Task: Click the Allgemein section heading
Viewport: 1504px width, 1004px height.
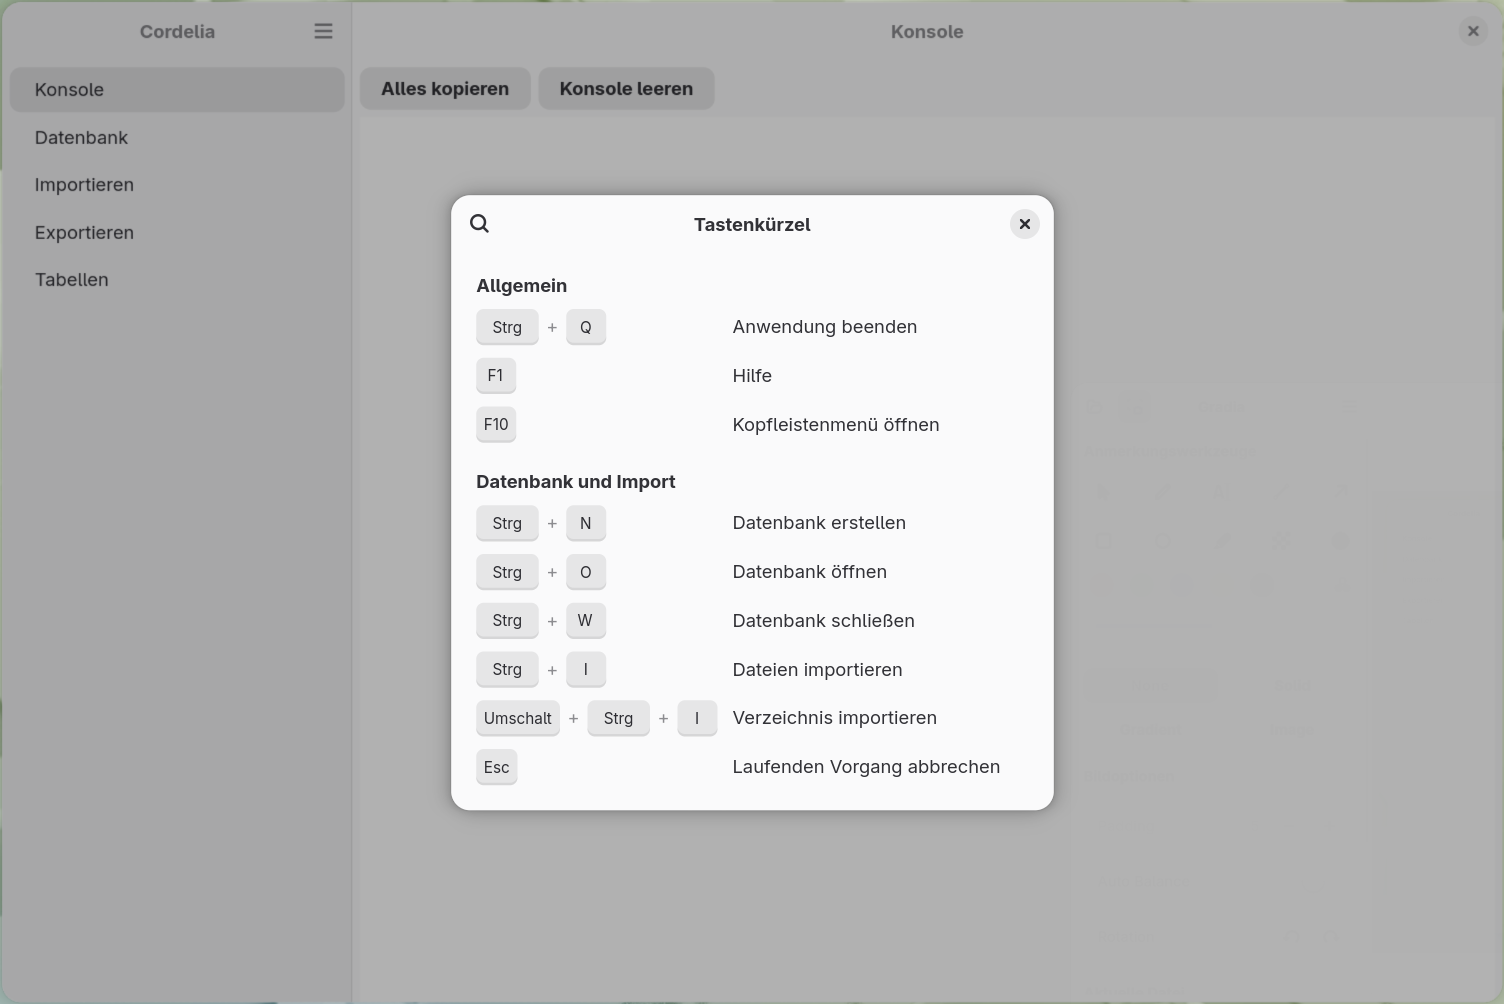Action: pos(522,286)
